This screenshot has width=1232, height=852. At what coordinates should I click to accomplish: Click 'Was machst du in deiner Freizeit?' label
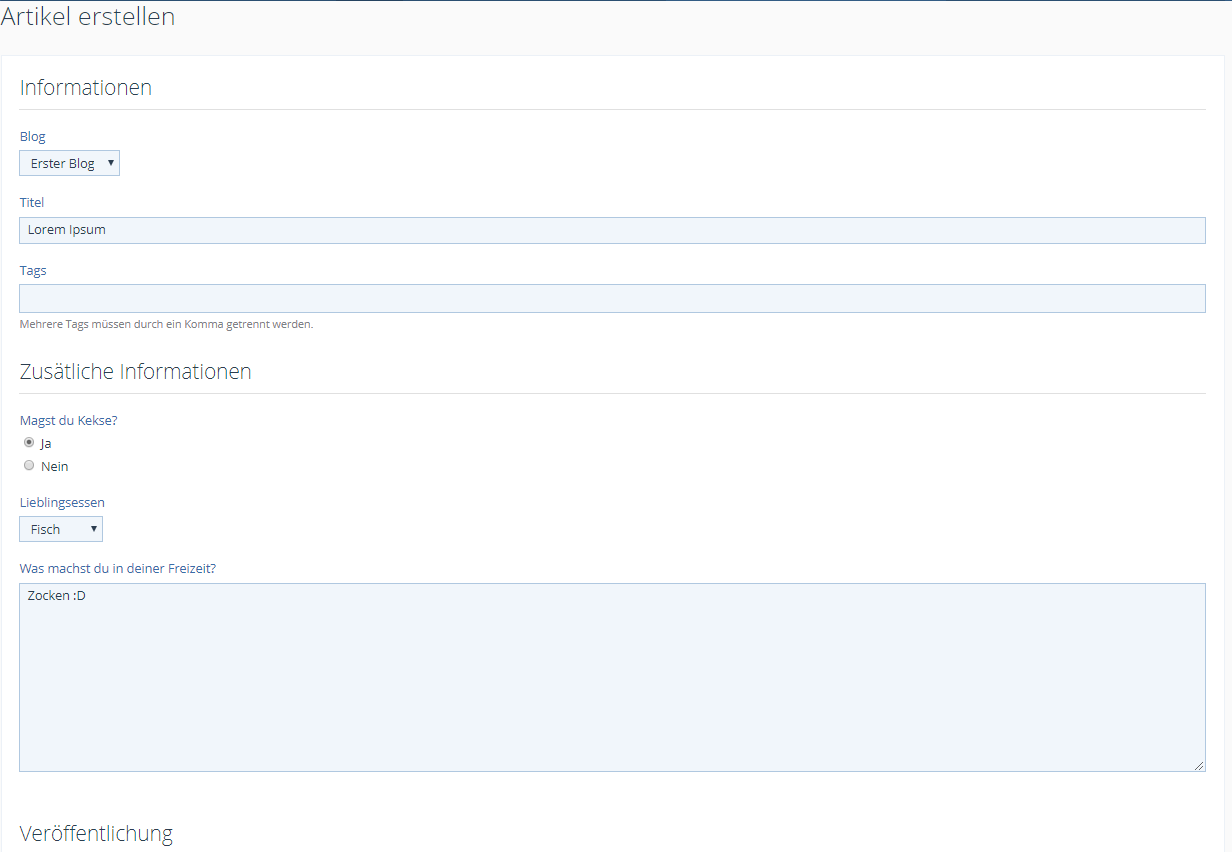pyautogui.click(x=118, y=569)
